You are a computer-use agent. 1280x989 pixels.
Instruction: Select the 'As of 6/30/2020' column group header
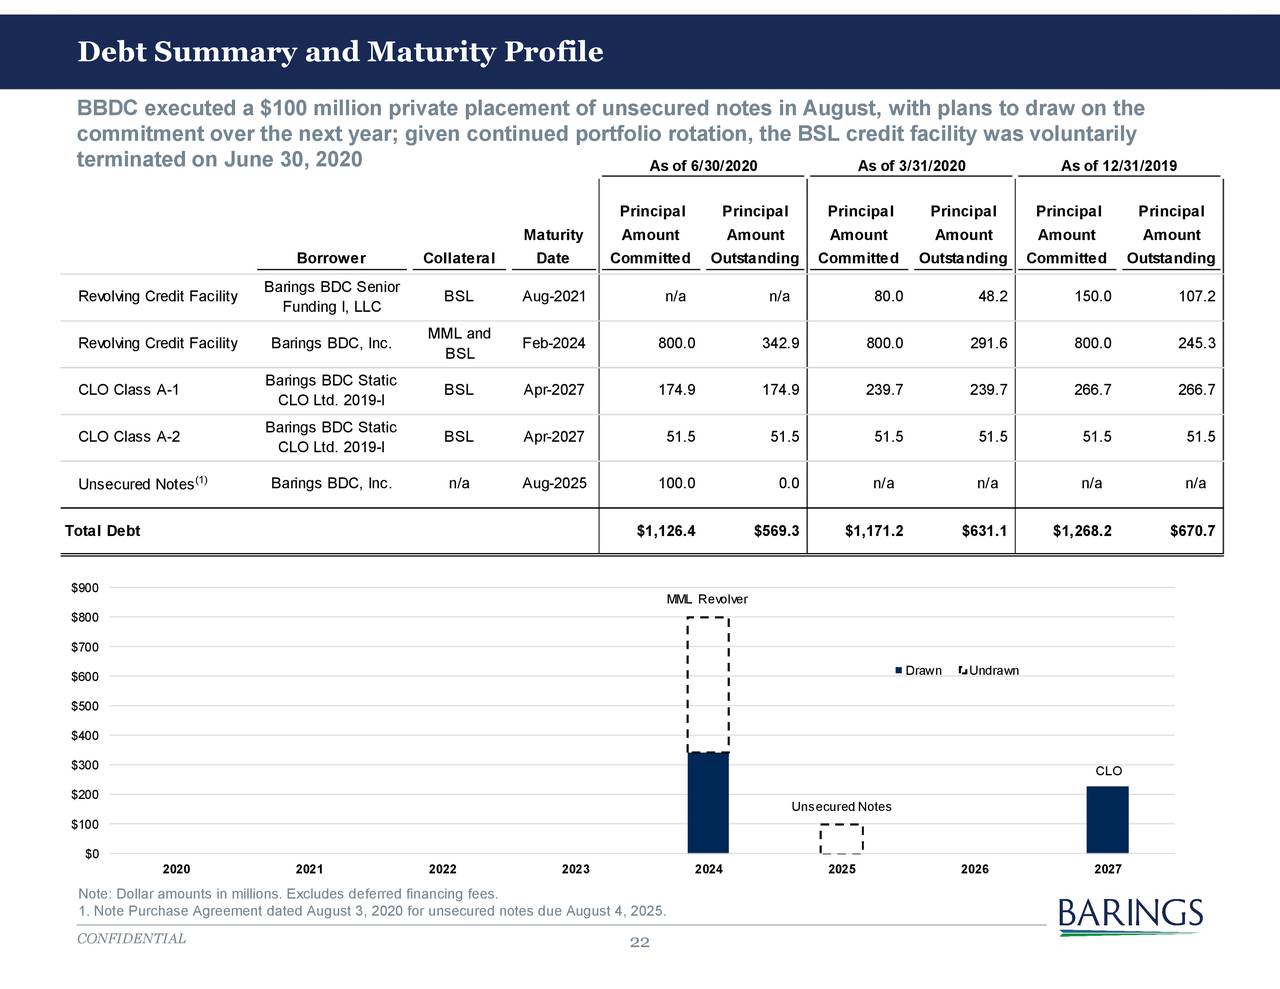(703, 166)
